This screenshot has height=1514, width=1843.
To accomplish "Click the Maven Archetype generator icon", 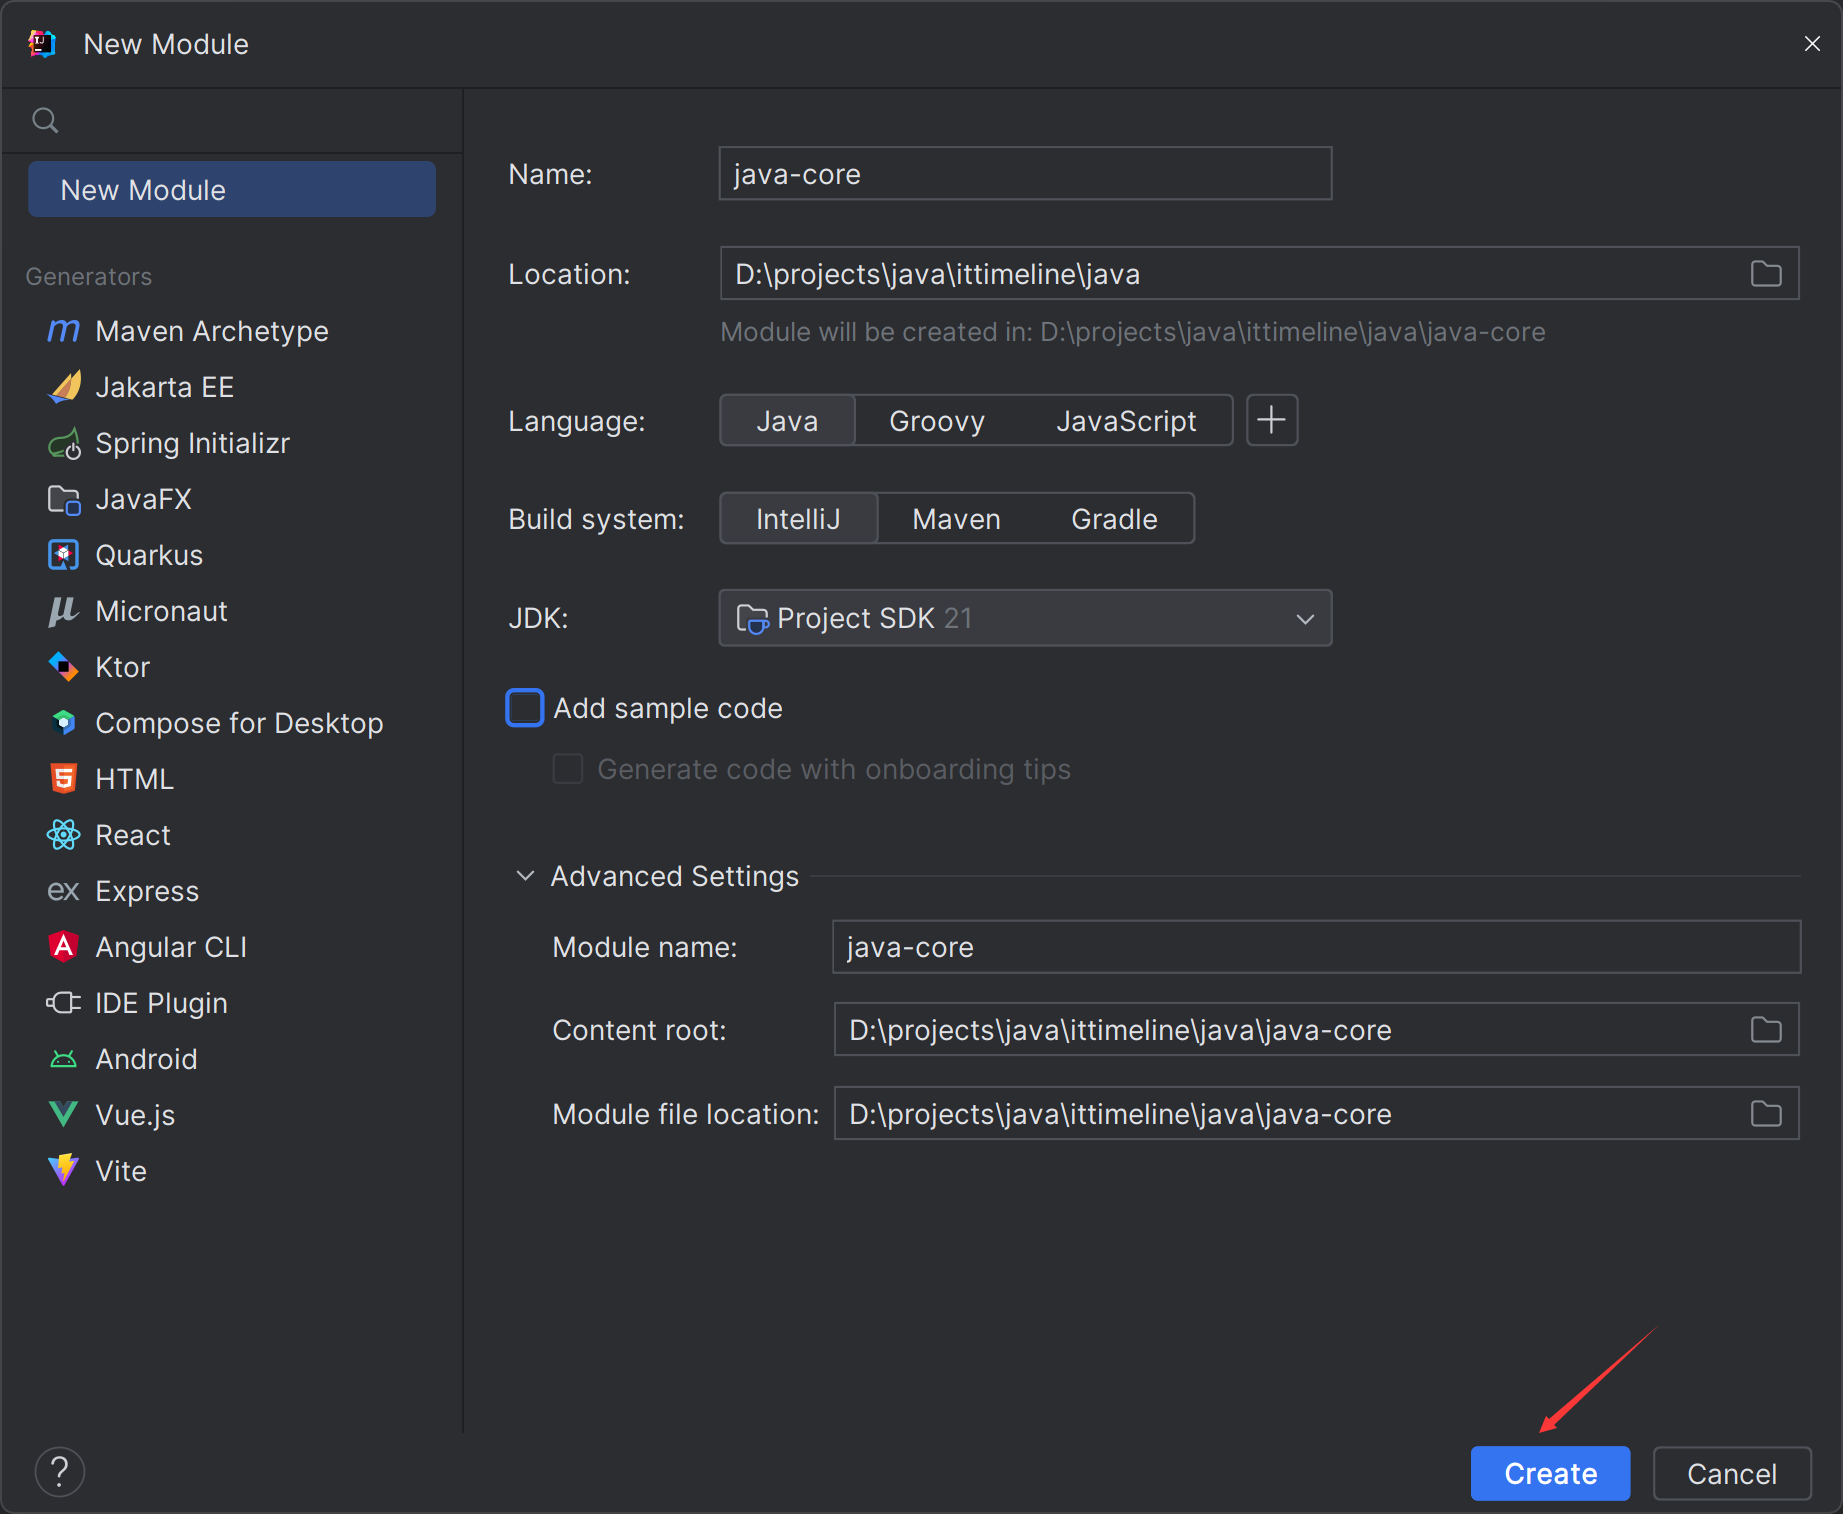I will [64, 331].
